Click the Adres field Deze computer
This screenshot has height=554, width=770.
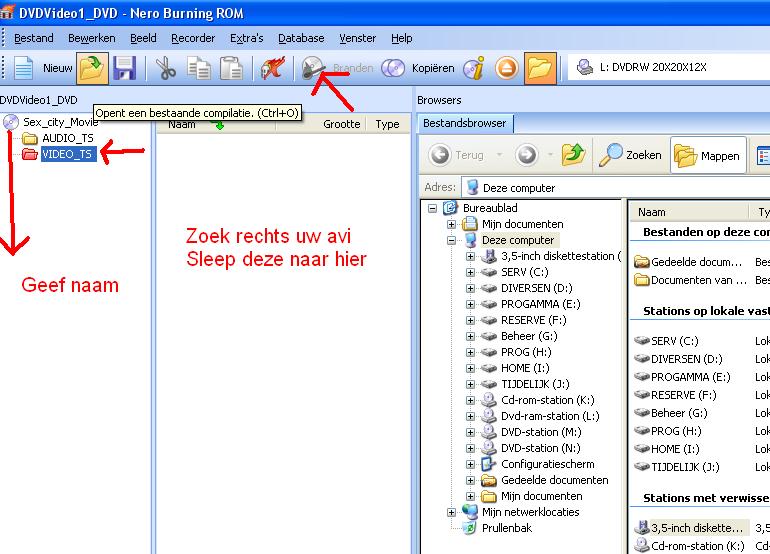616,188
